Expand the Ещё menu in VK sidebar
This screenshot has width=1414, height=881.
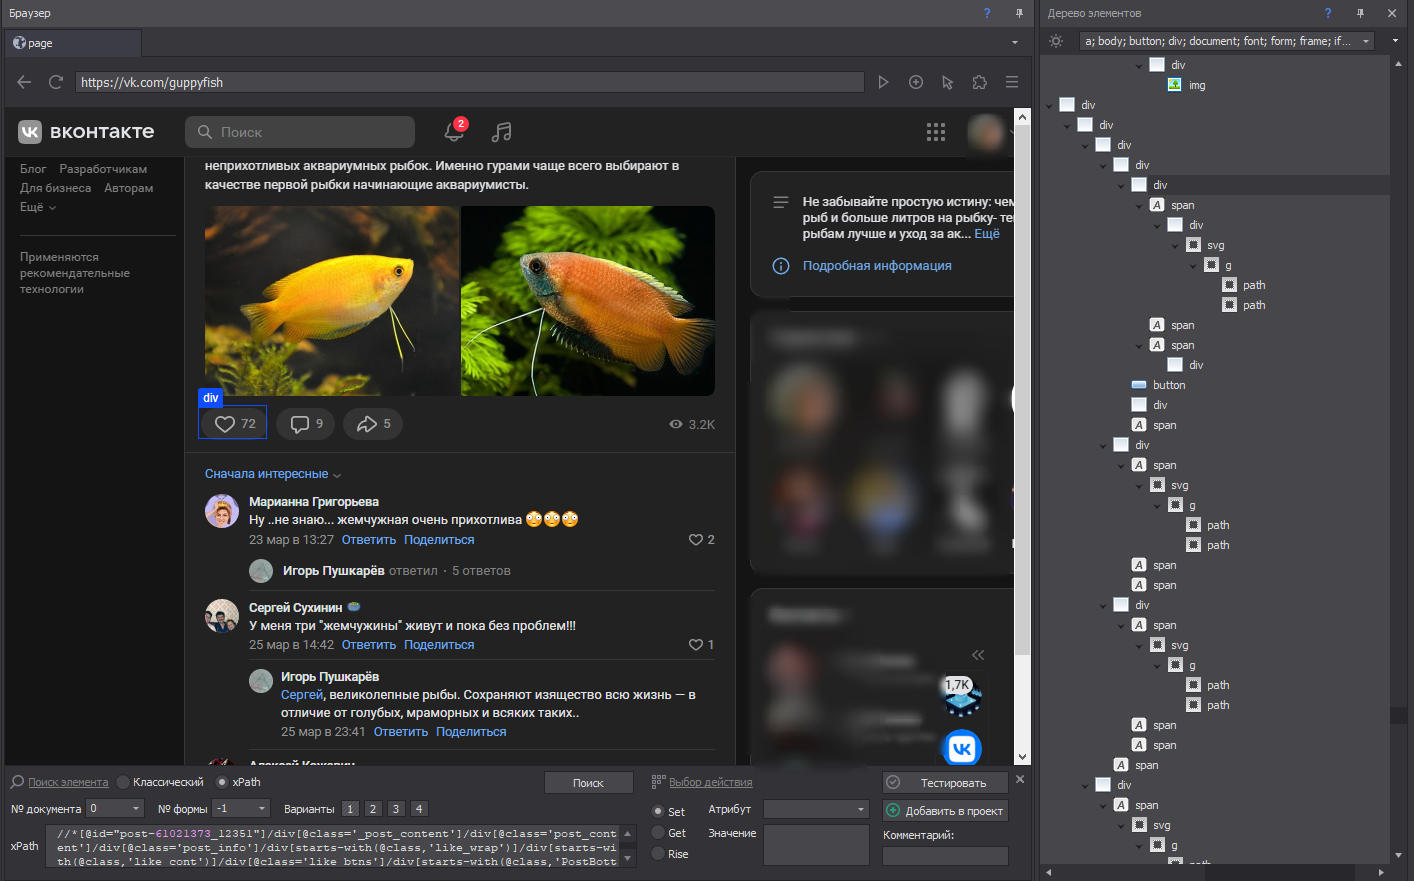tap(38, 207)
